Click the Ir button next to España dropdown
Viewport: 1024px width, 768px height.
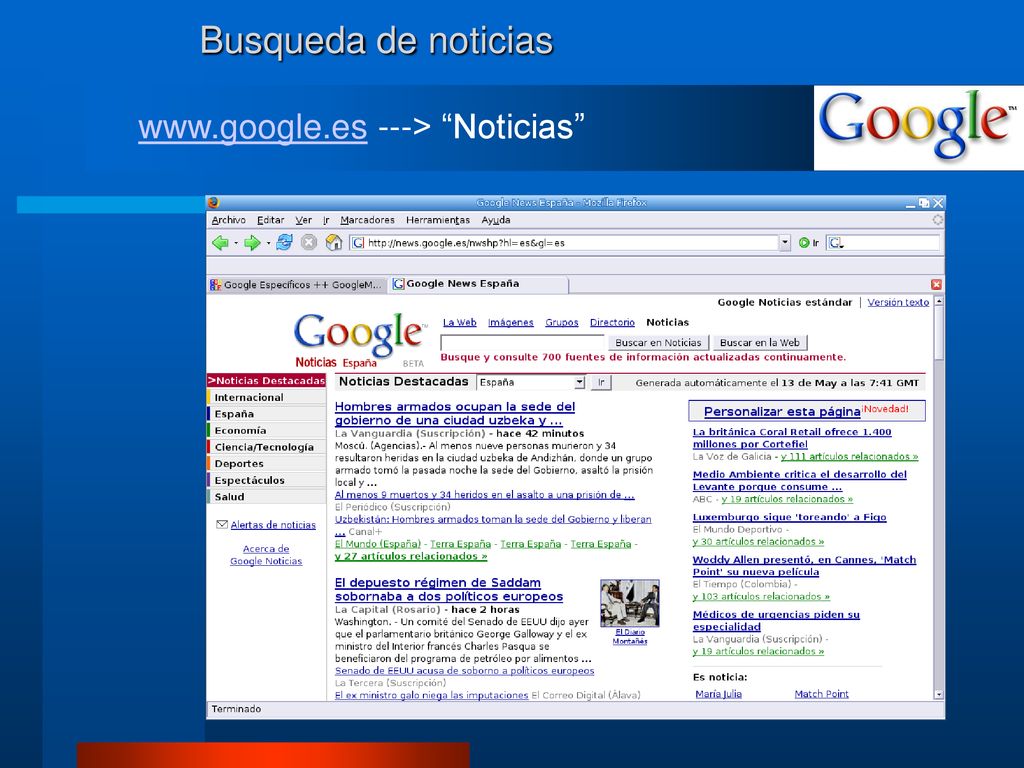601,383
